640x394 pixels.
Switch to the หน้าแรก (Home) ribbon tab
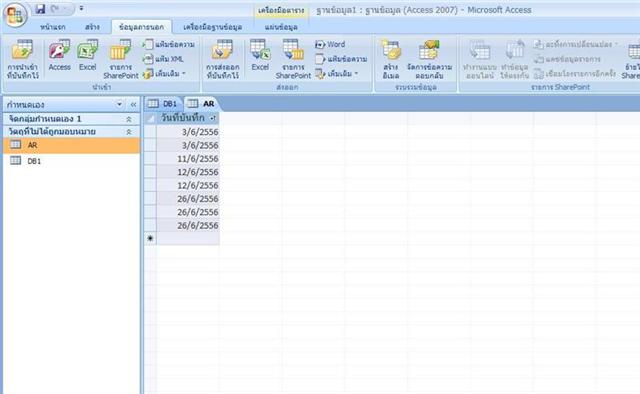[x=53, y=27]
